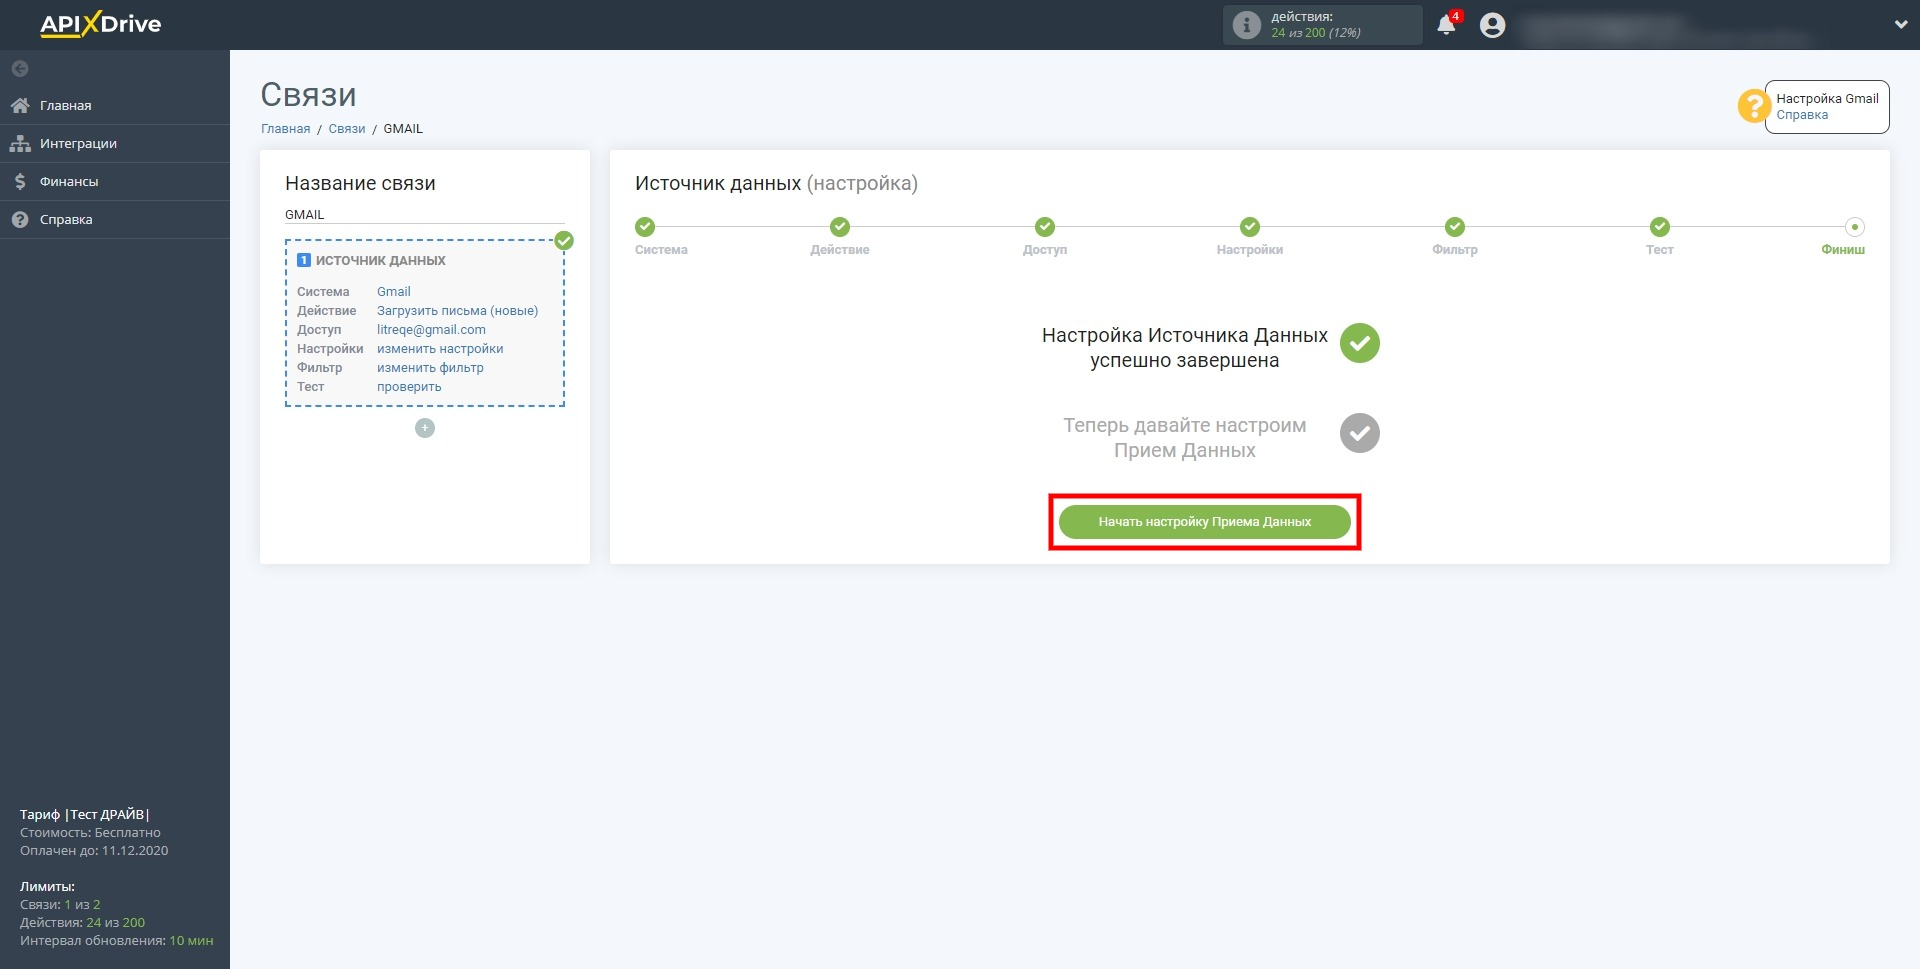Click Финиш step label
The width and height of the screenshot is (1920, 969).
point(1843,250)
